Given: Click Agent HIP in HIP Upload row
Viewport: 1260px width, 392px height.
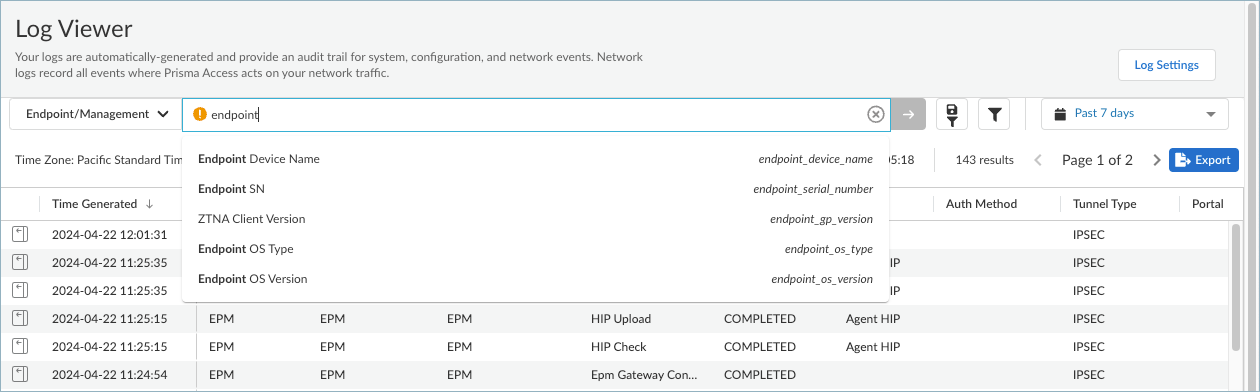Looking at the screenshot, I should pos(873,319).
